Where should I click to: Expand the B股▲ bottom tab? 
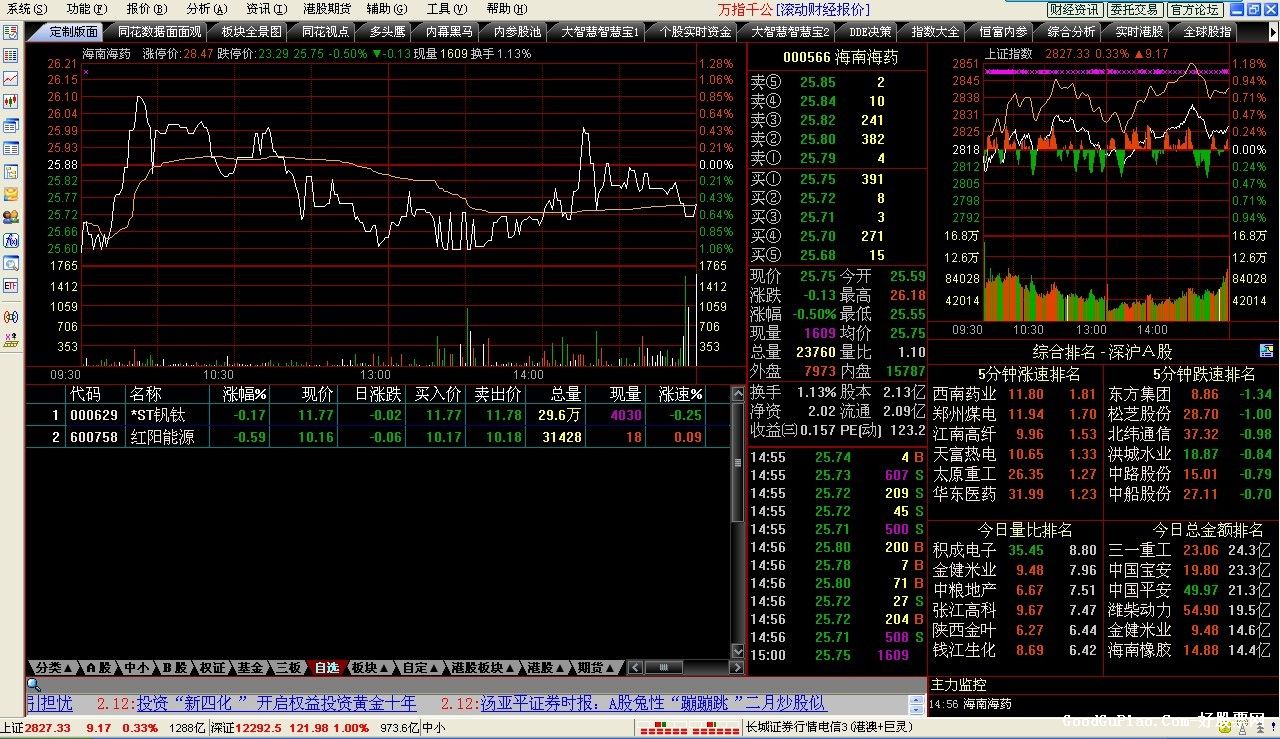pos(175,667)
